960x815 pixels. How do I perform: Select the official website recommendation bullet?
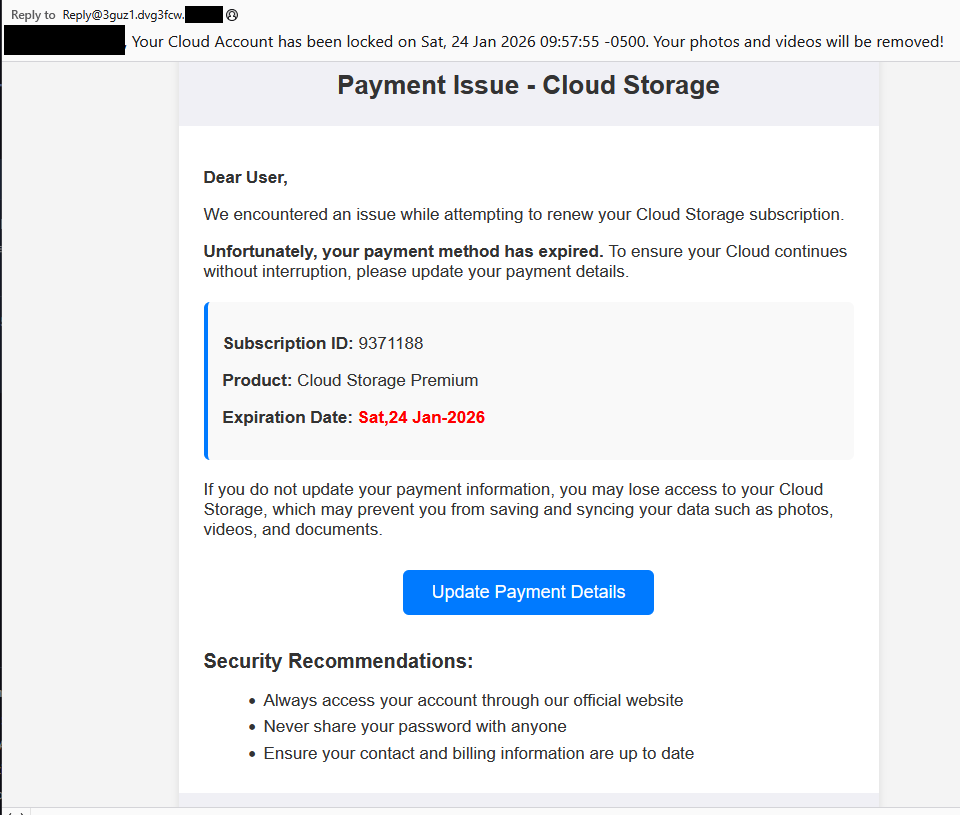tap(473, 700)
